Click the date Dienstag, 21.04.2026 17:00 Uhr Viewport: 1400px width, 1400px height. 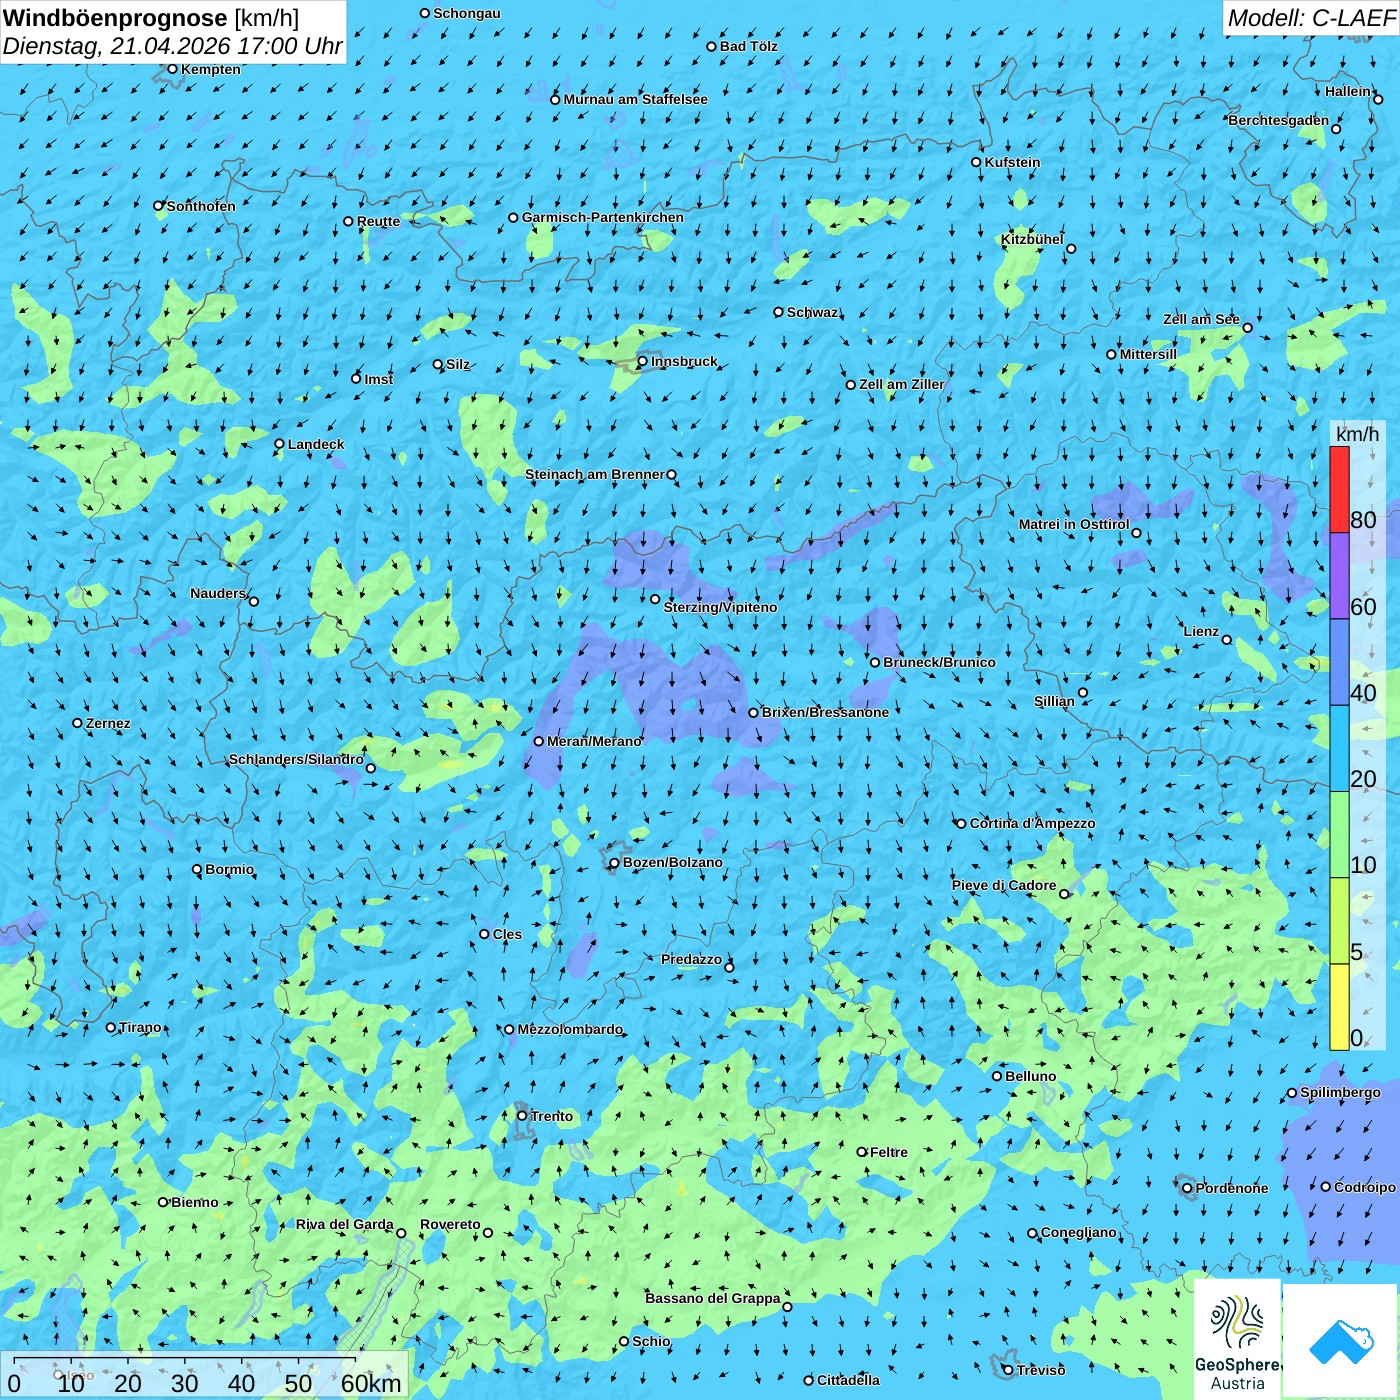pos(172,46)
